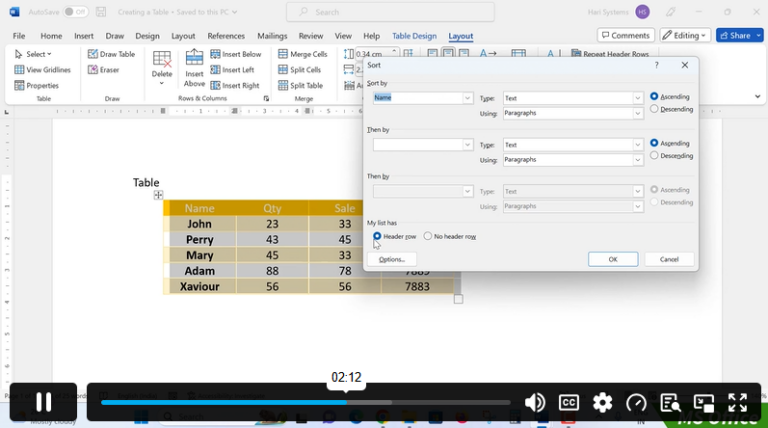Open Sort dialog help question mark
The height and width of the screenshot is (428, 768).
click(x=656, y=65)
